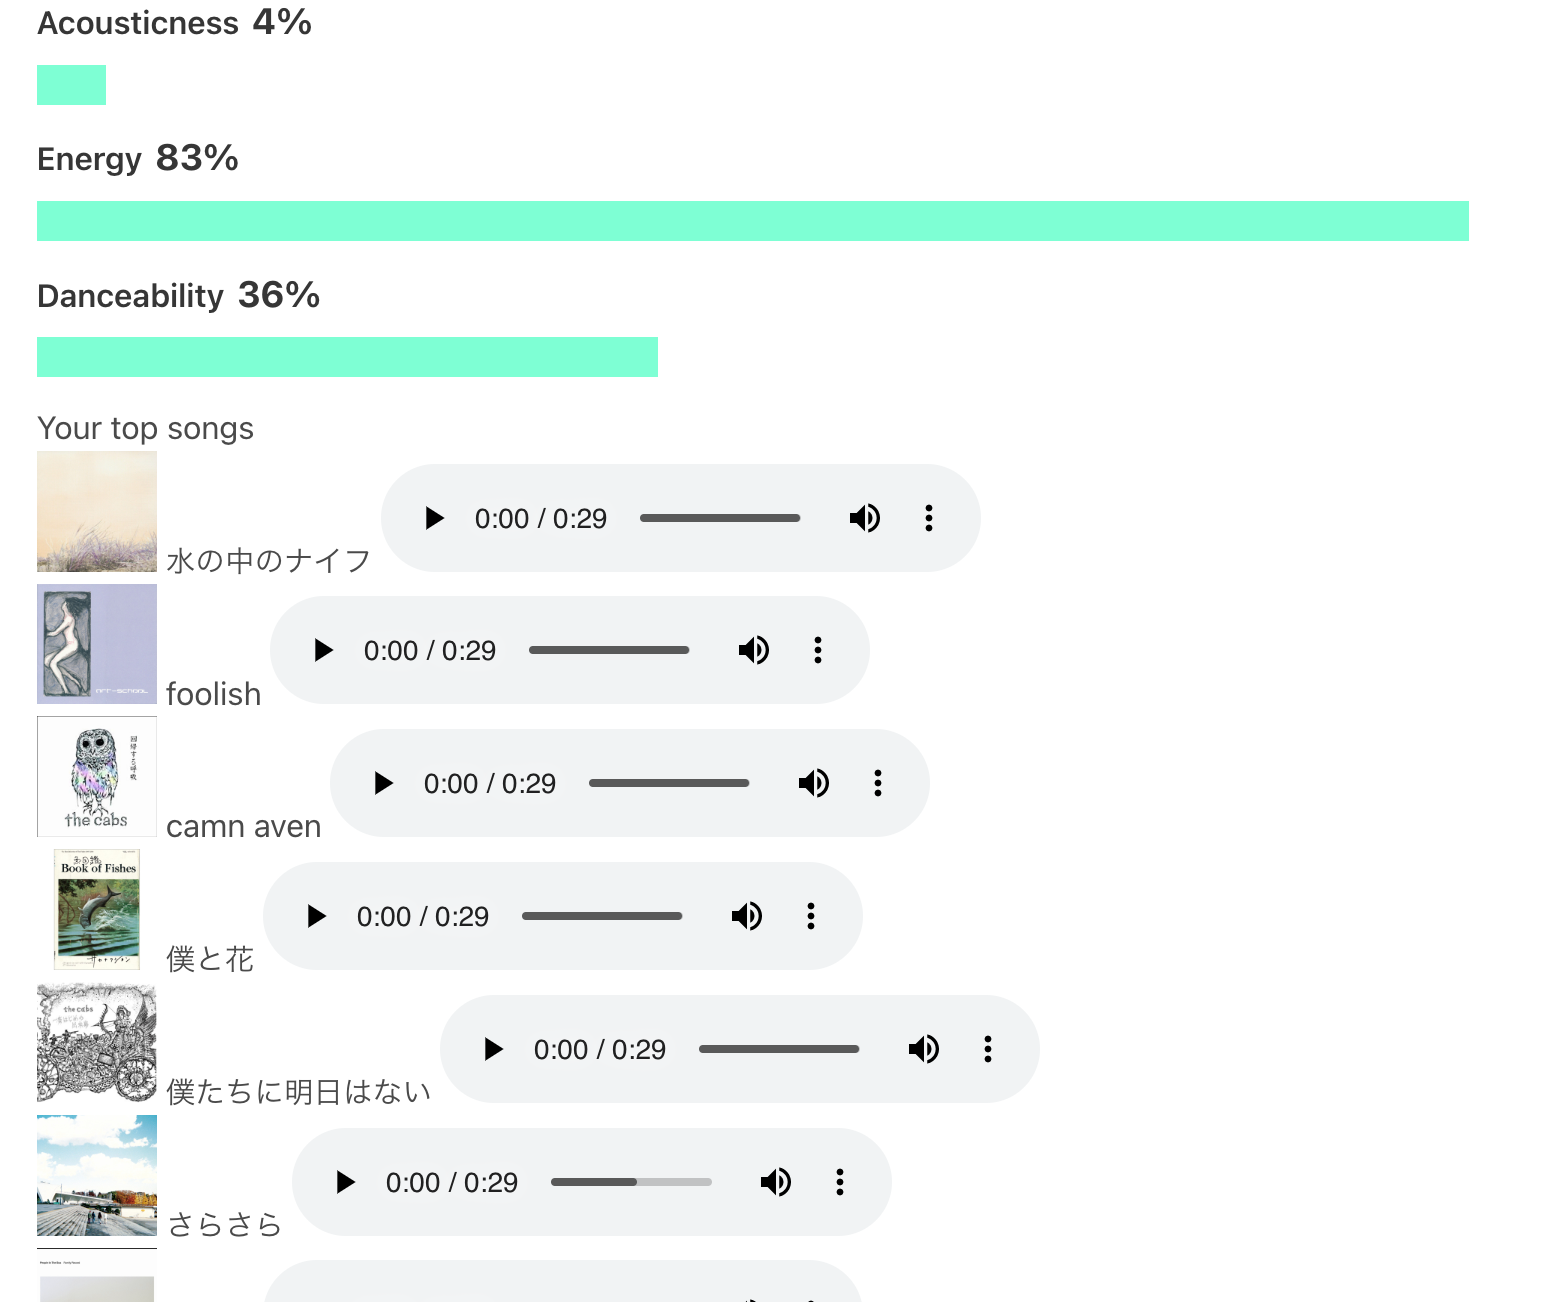This screenshot has height=1302, width=1566.
Task: Mute the 水の中のナイフ audio player
Action: [865, 518]
